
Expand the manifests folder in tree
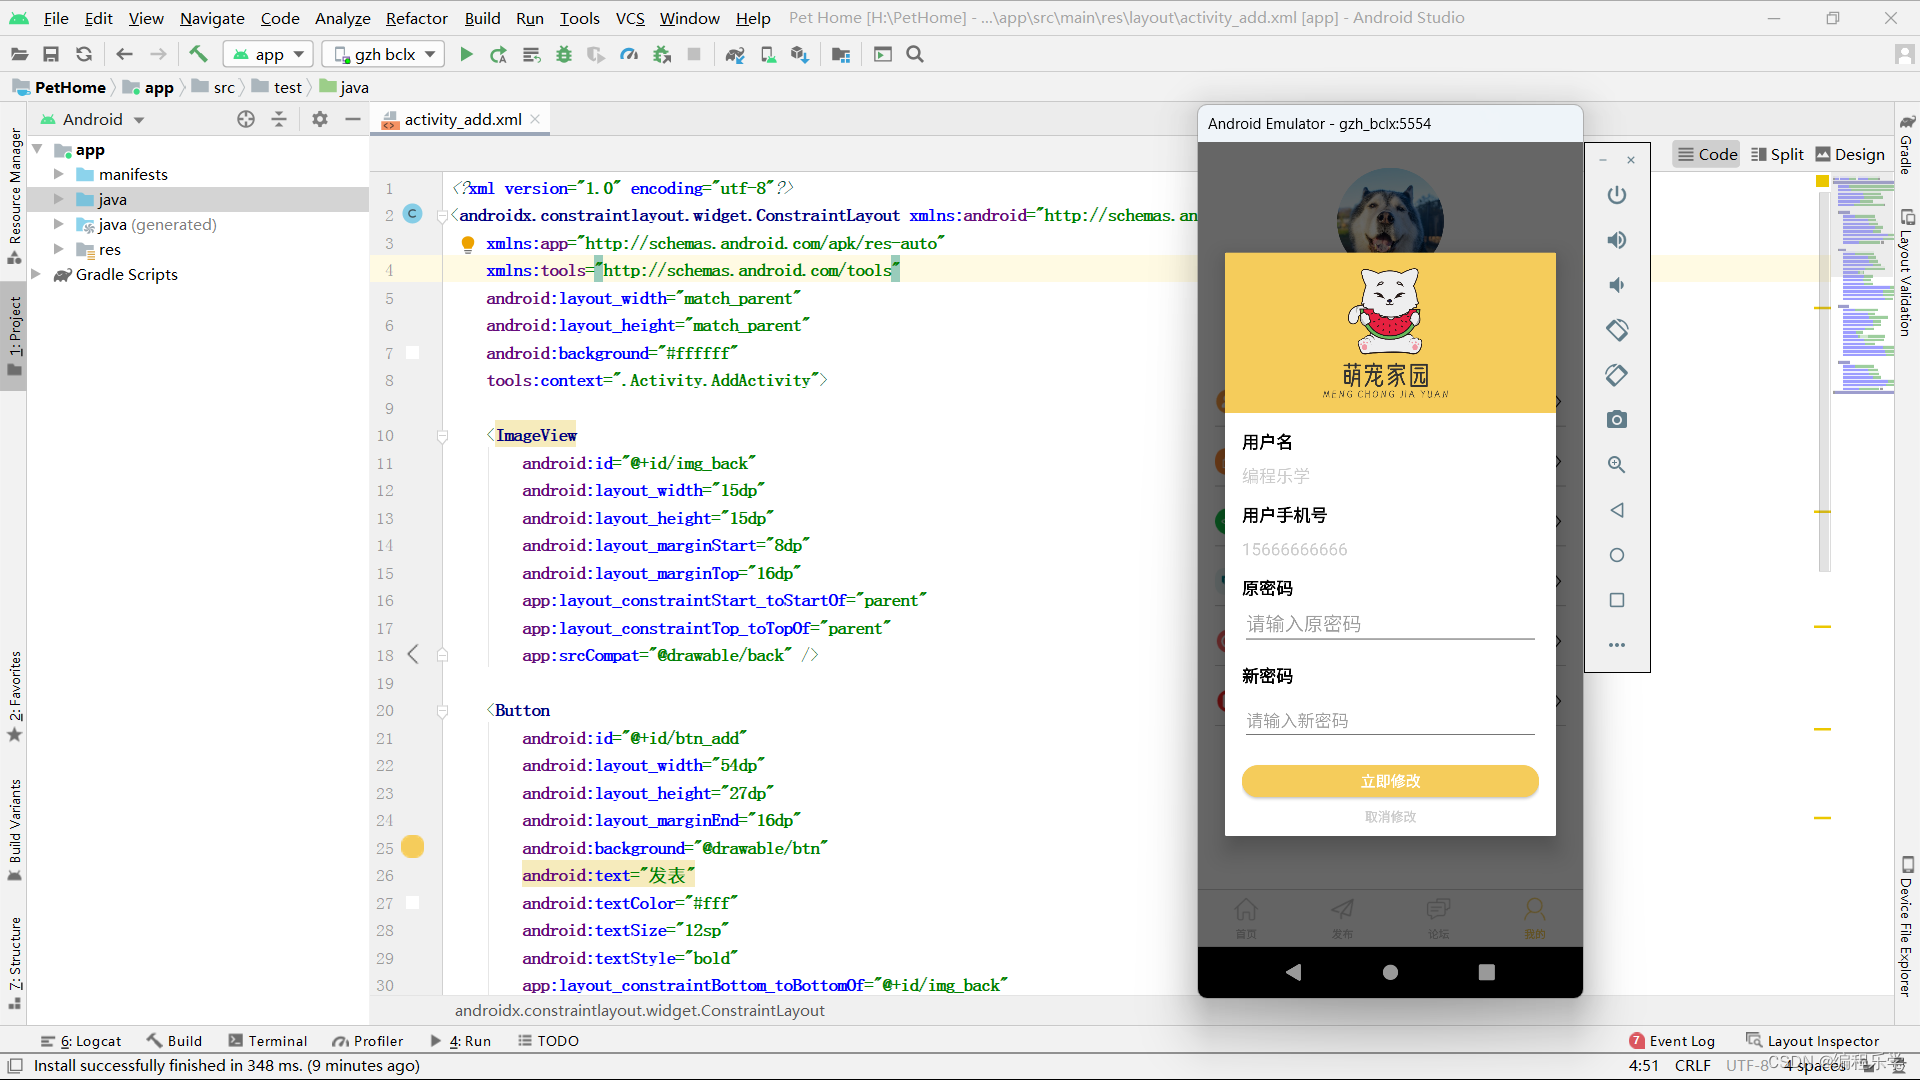pyautogui.click(x=59, y=174)
